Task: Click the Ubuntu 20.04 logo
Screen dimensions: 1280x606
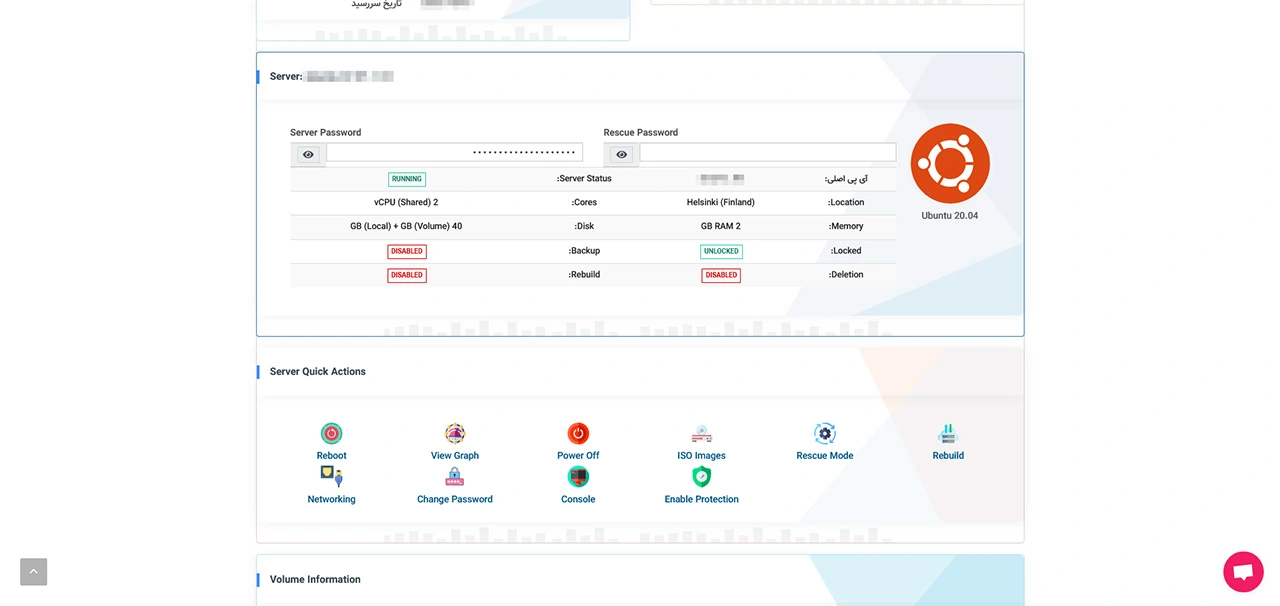Action: pos(950,164)
